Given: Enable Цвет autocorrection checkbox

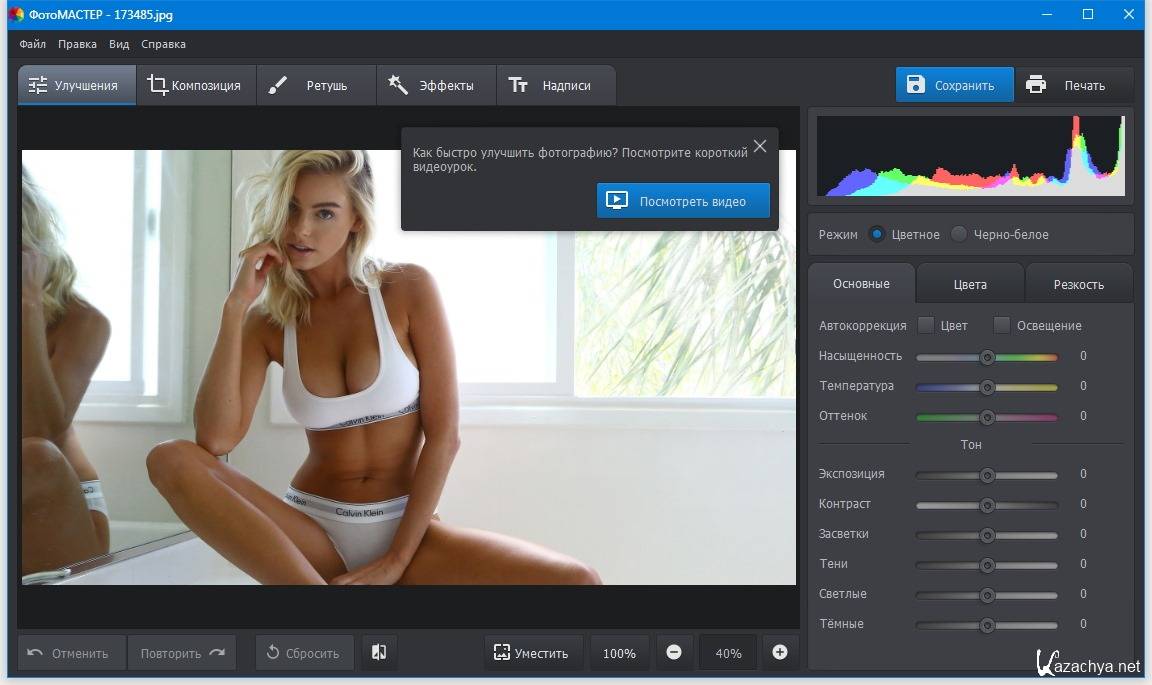Looking at the screenshot, I should (926, 325).
